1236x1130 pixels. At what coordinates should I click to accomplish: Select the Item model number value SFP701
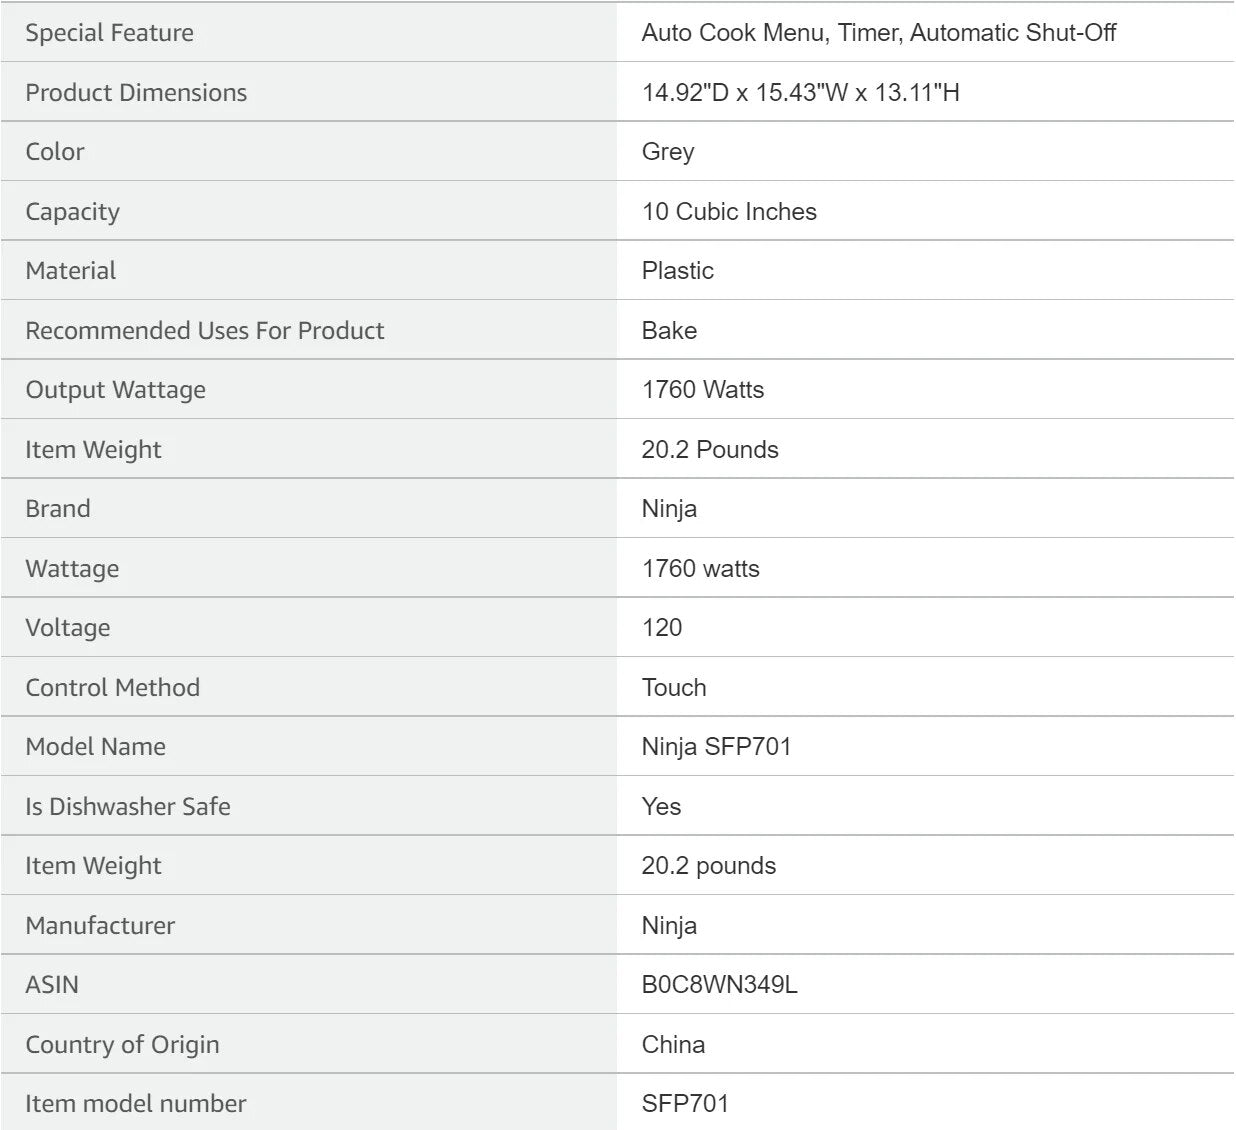point(685,1104)
